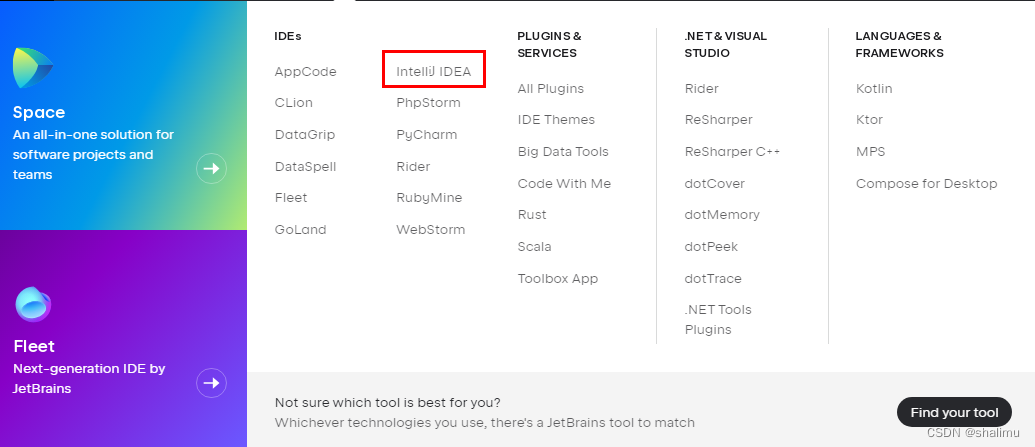The width and height of the screenshot is (1035, 447).
Task: Select Toolbox App link
Action: click(558, 279)
